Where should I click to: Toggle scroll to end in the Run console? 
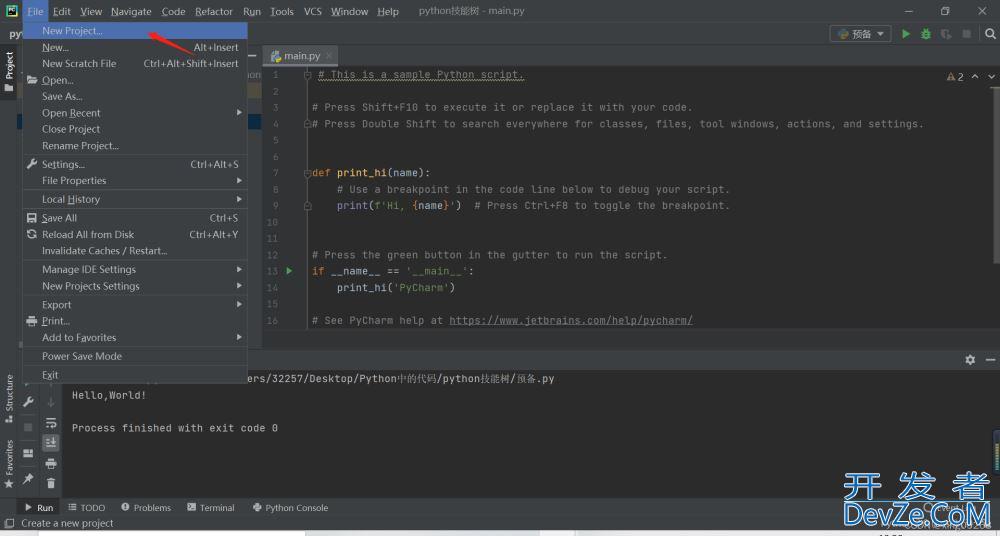click(x=51, y=442)
